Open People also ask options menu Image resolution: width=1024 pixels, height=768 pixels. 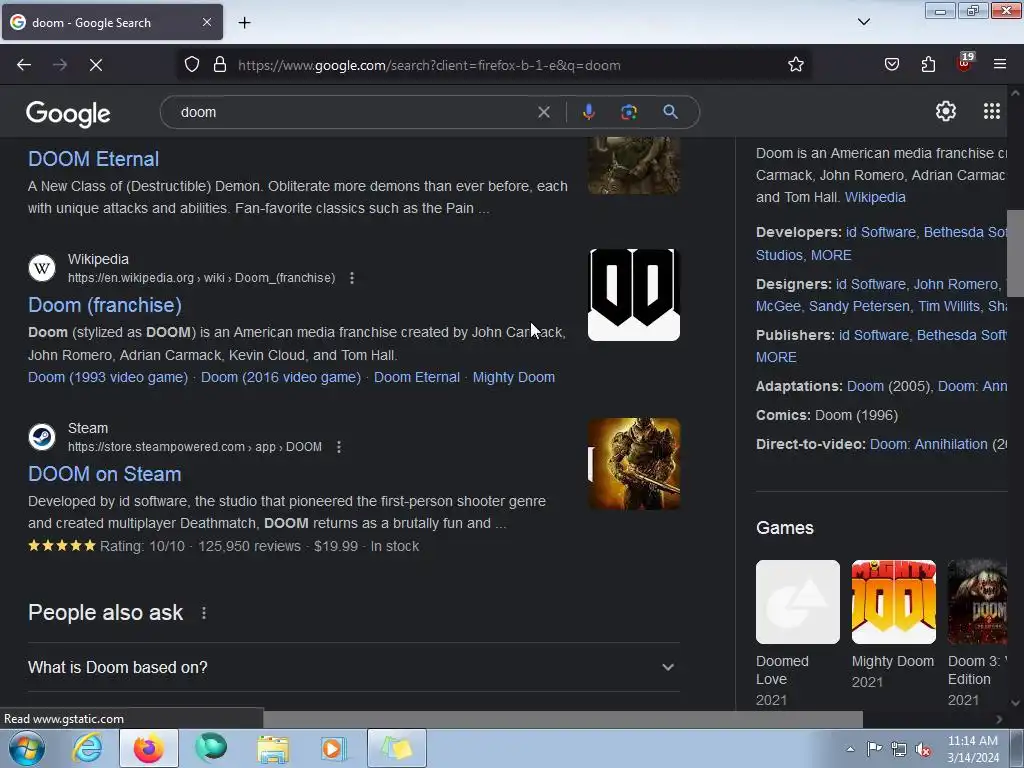pyautogui.click(x=204, y=613)
